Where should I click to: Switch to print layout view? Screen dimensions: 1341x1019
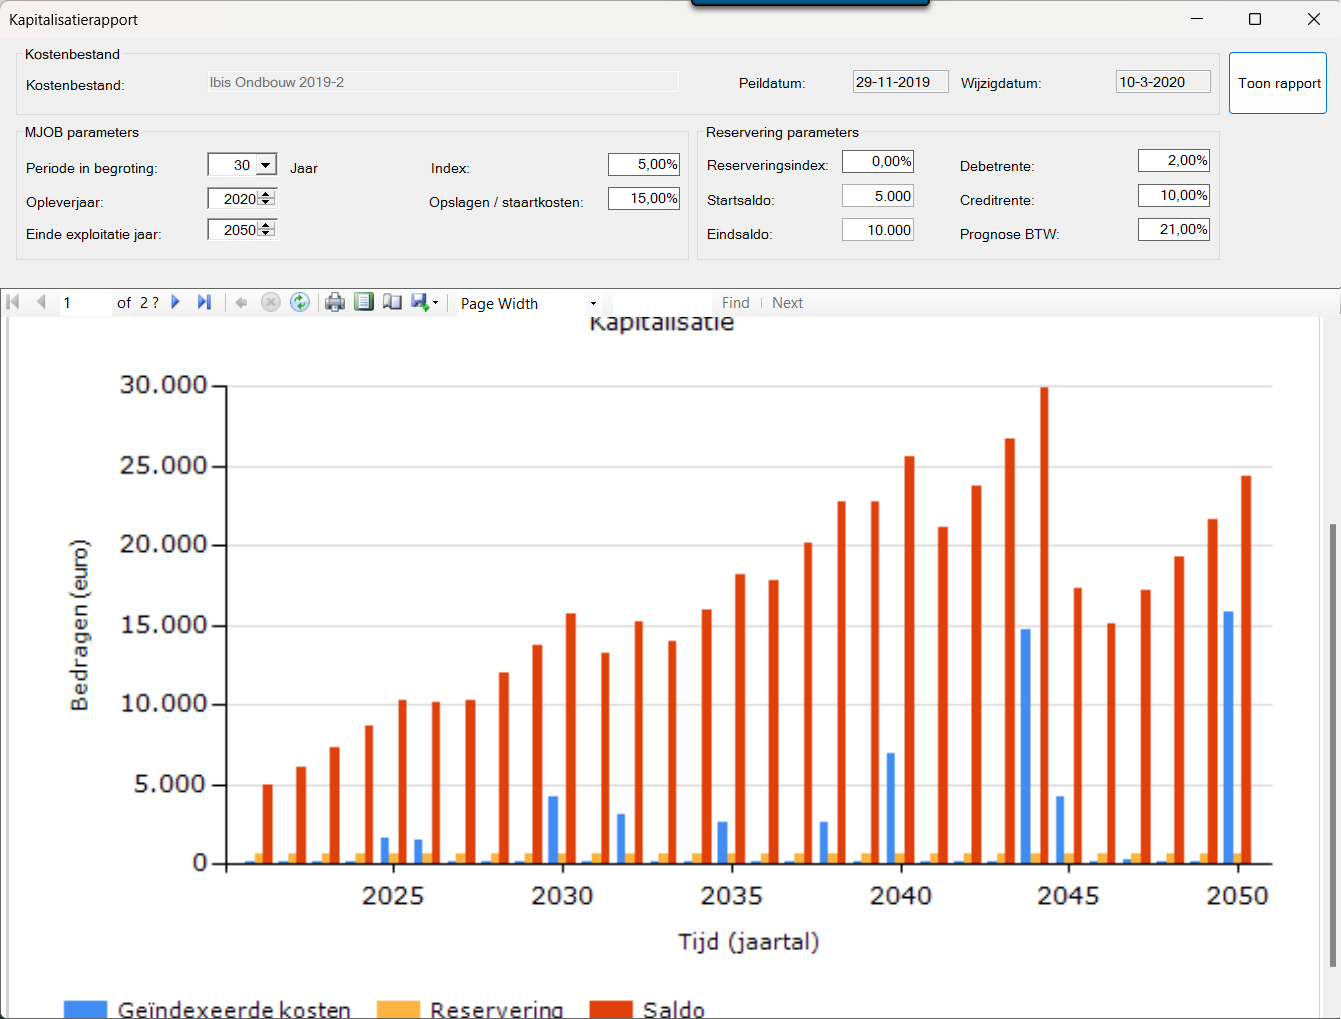pos(364,302)
